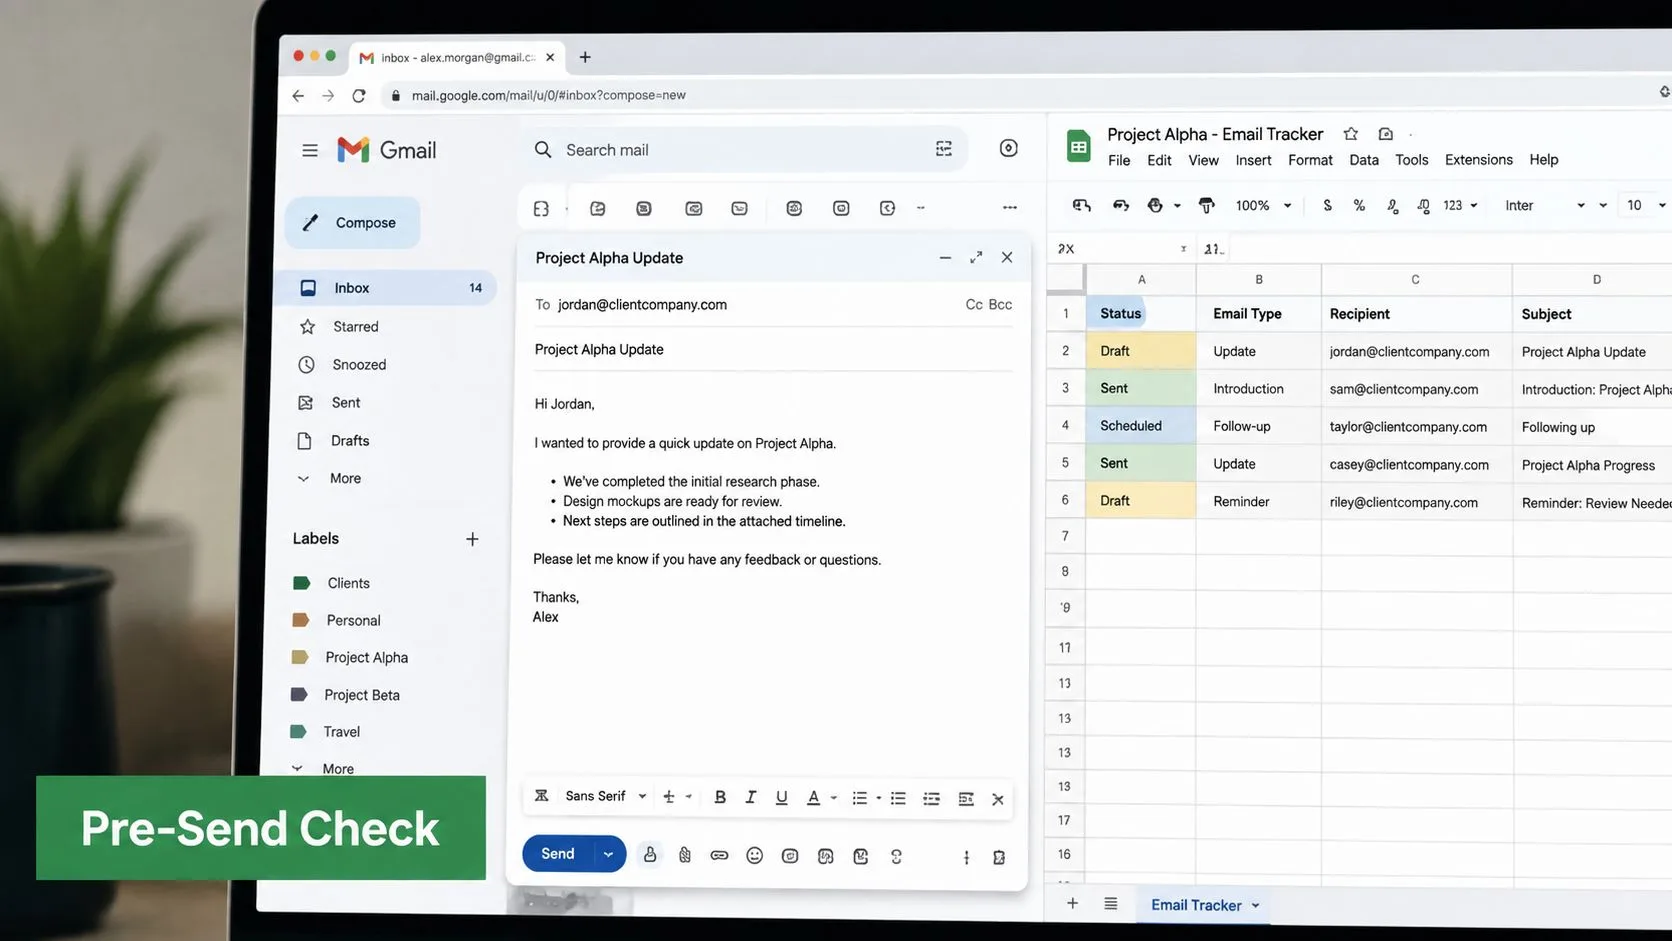Open Sans Serif font dropdown
Screen dimensions: 1672x941
pos(606,796)
